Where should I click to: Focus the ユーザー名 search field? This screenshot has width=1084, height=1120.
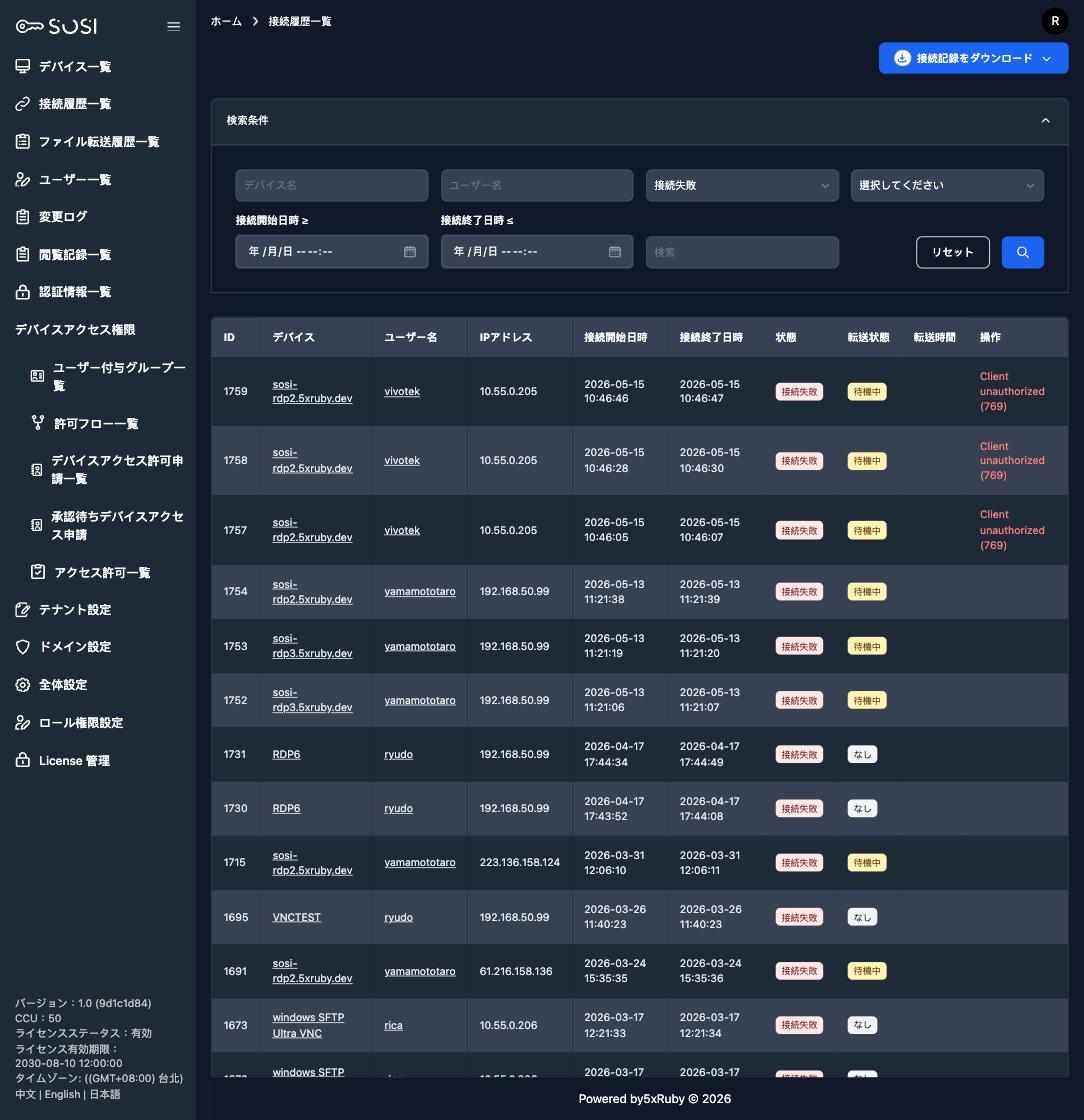click(537, 185)
